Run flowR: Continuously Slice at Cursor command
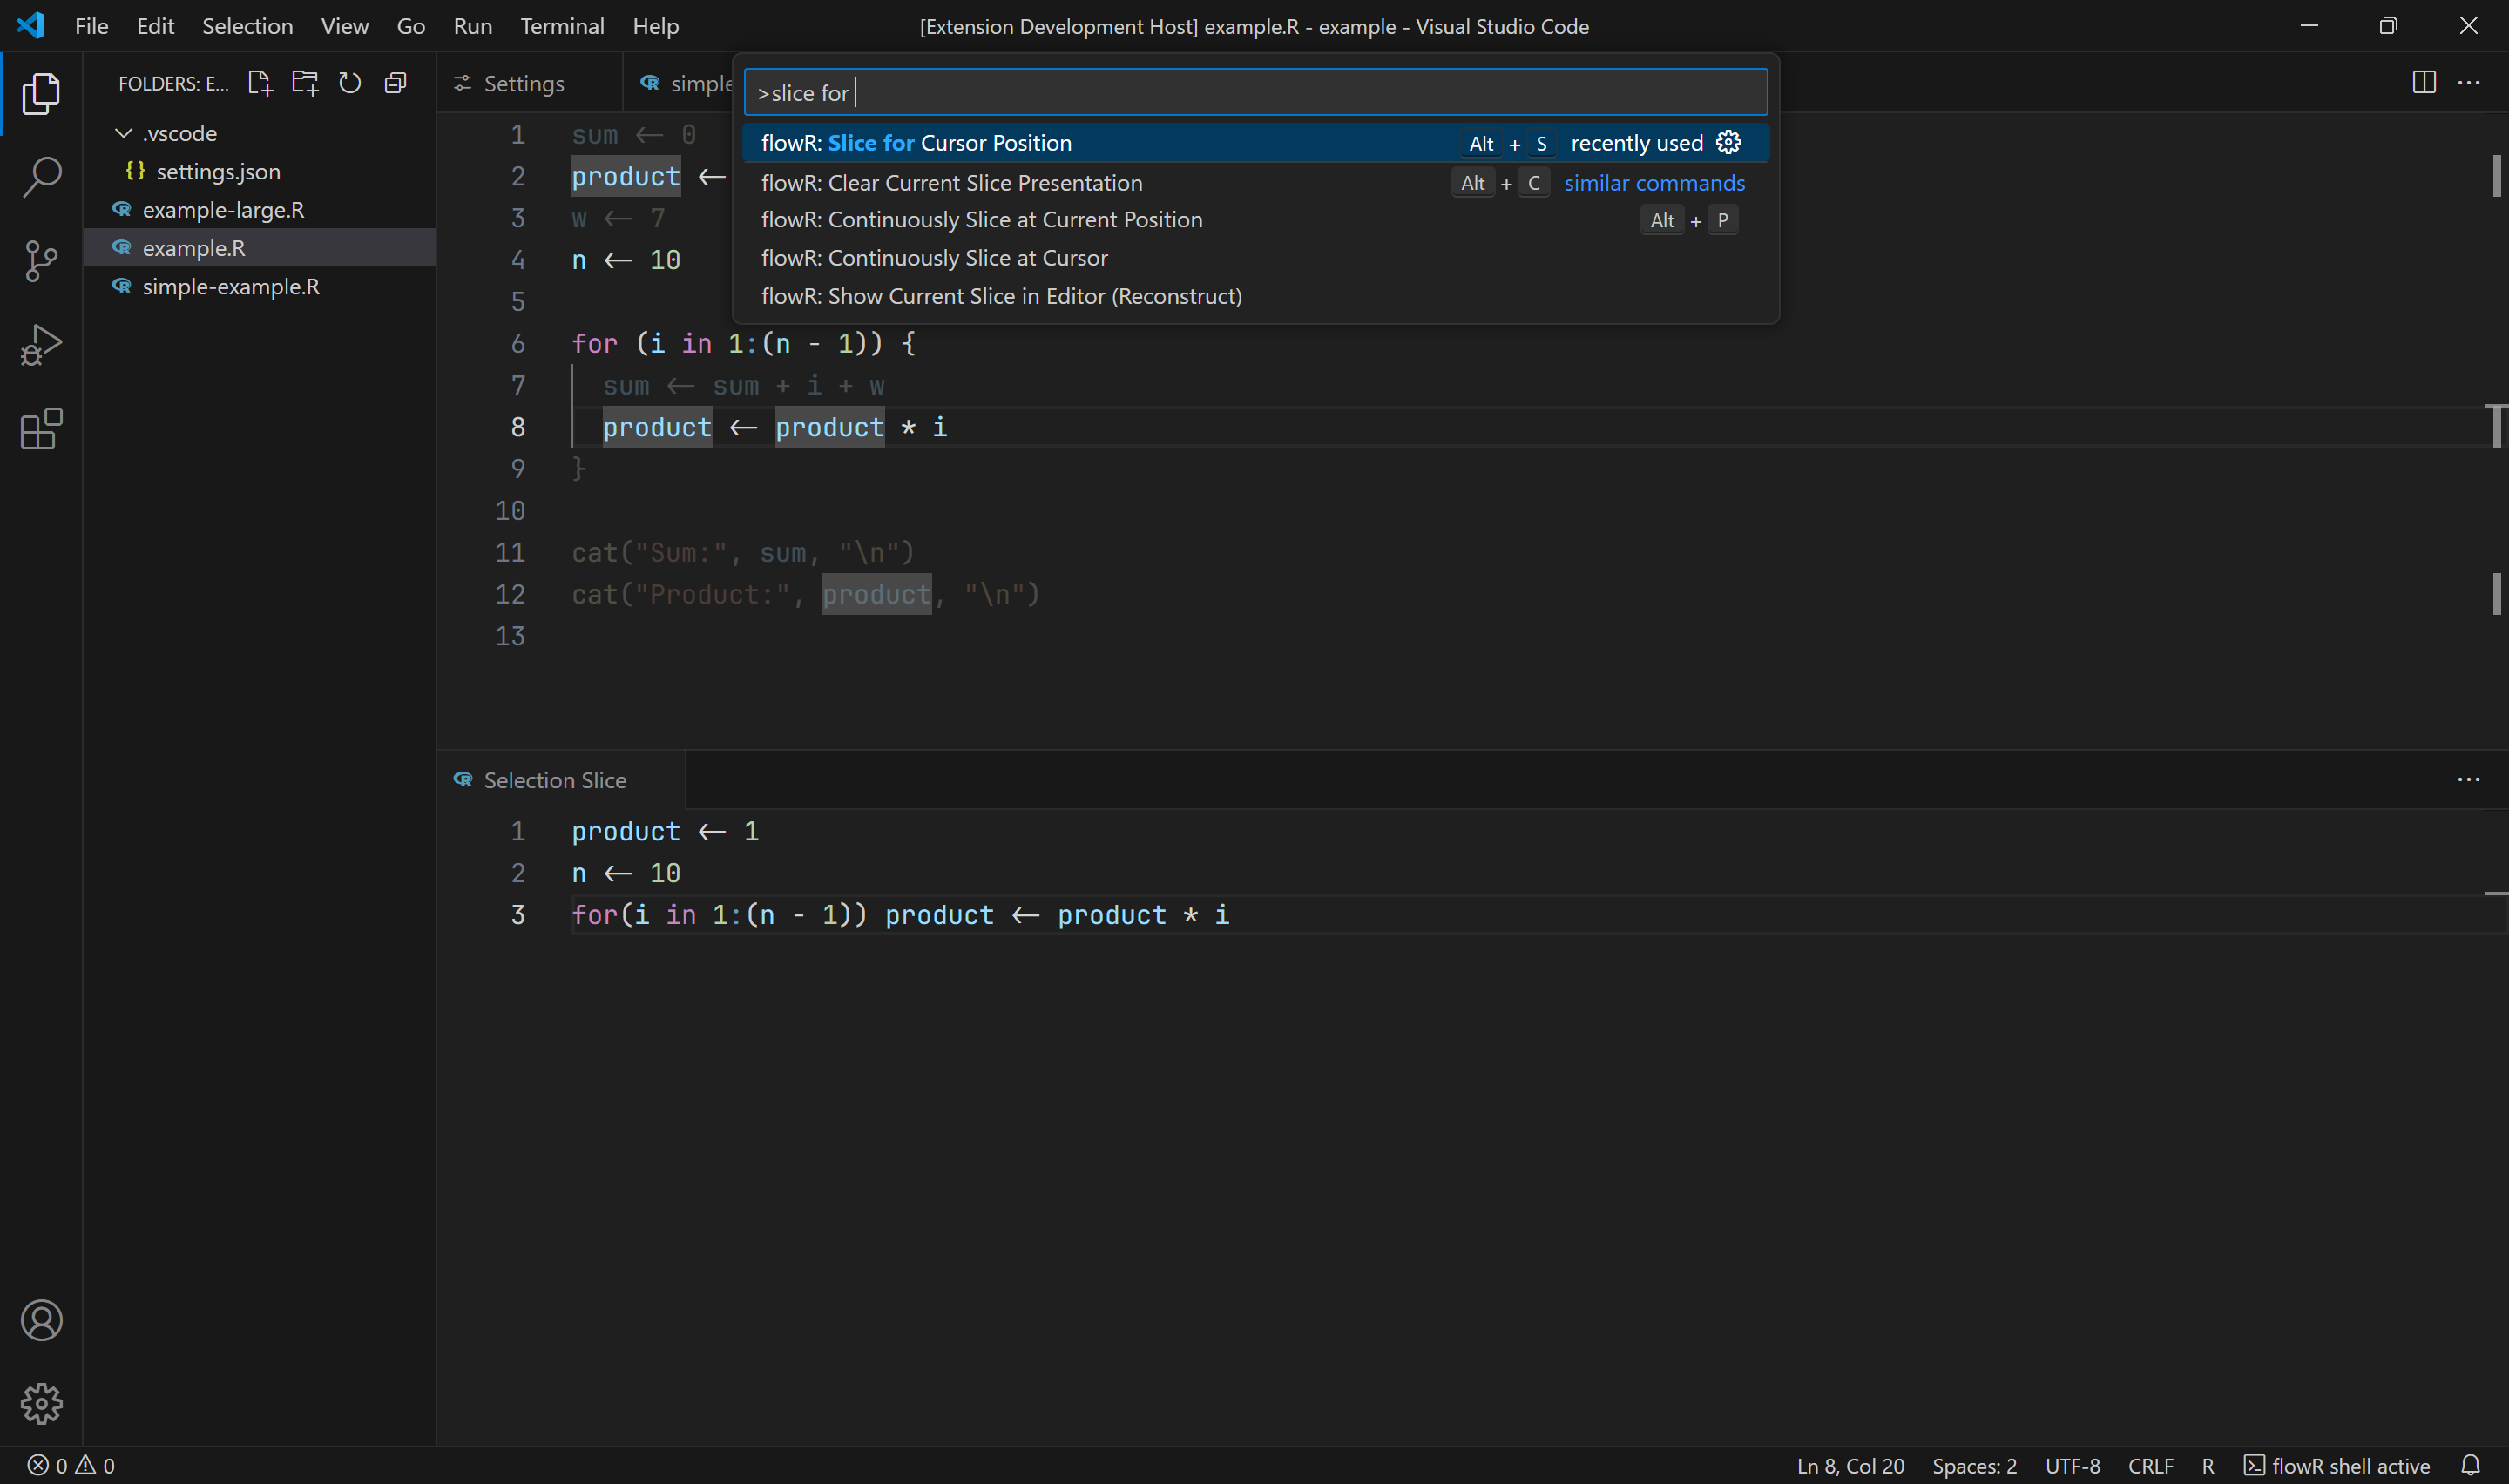 click(934, 258)
